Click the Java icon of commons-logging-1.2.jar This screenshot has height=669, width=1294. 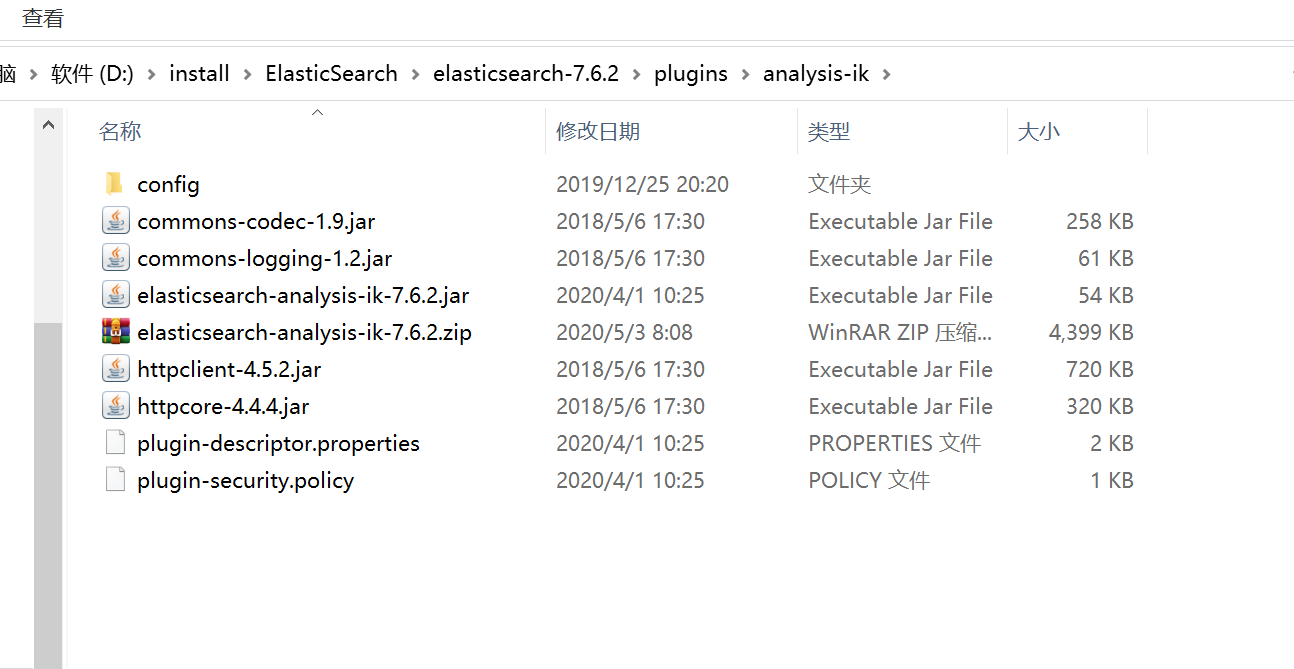click(x=115, y=257)
